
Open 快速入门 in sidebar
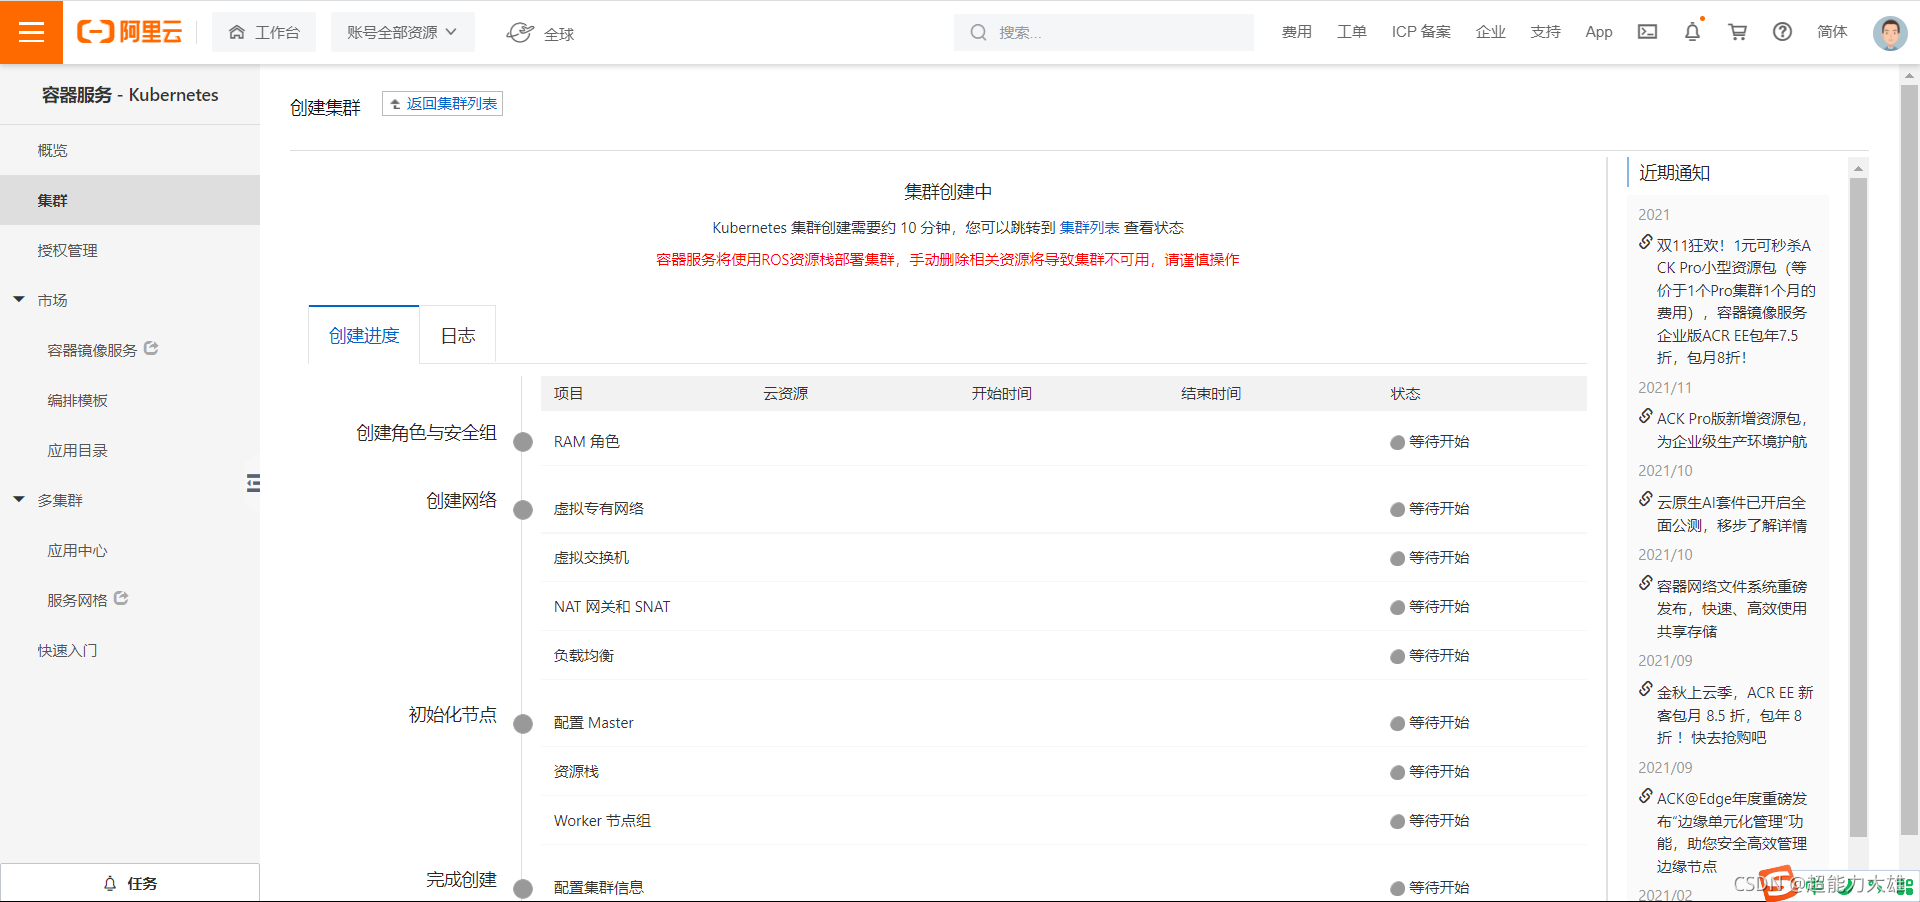pyautogui.click(x=67, y=650)
